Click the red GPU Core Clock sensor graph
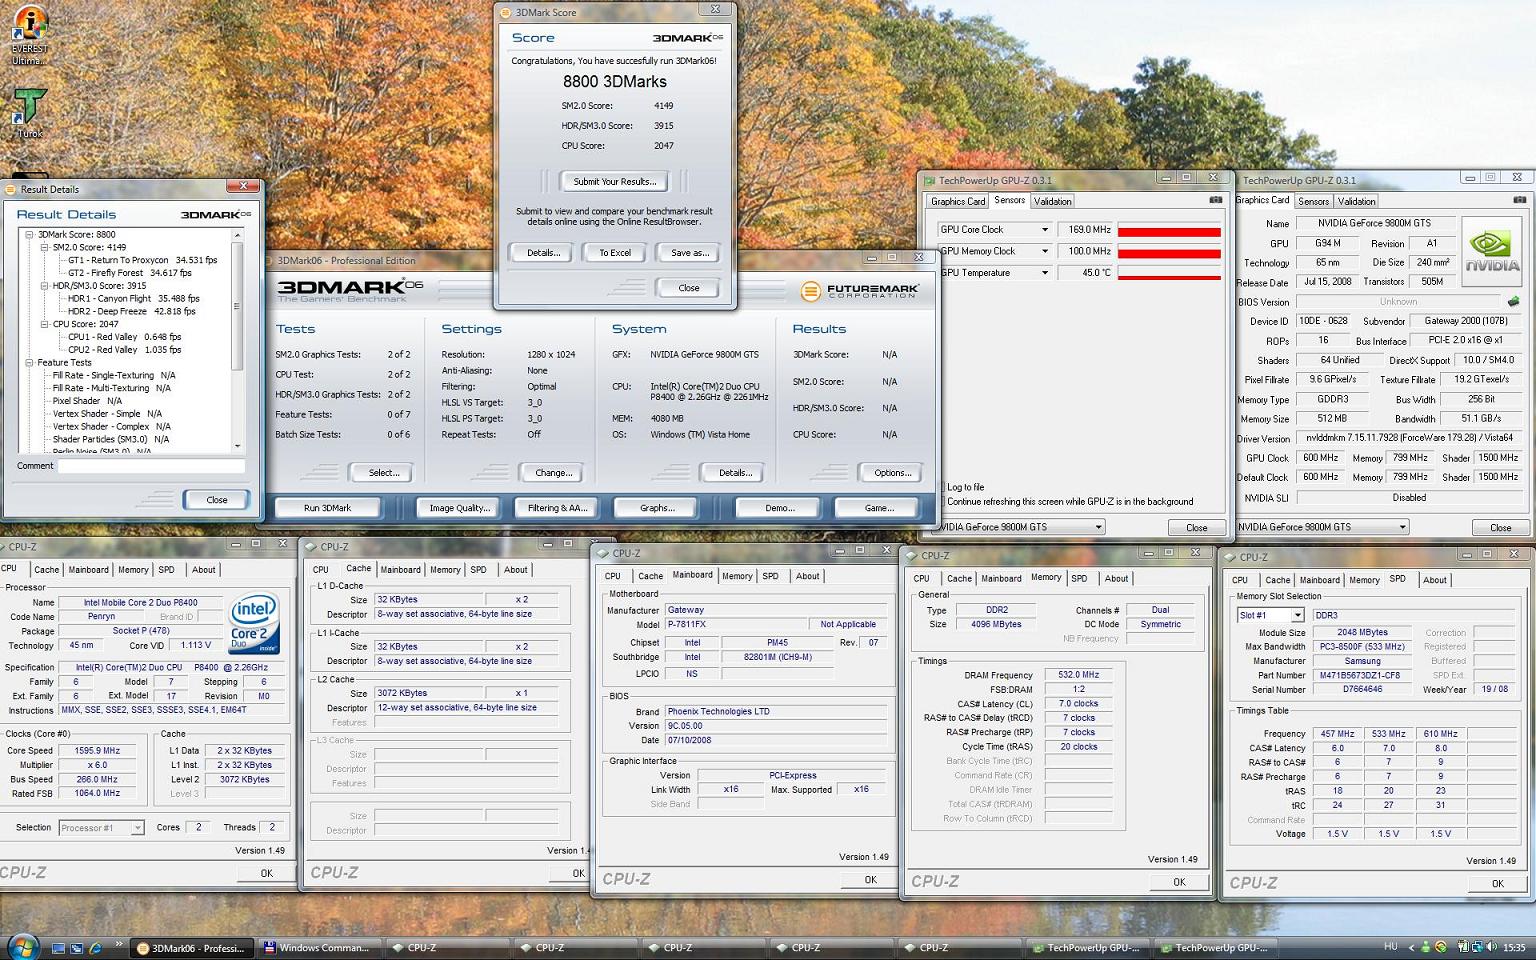 coord(1169,230)
